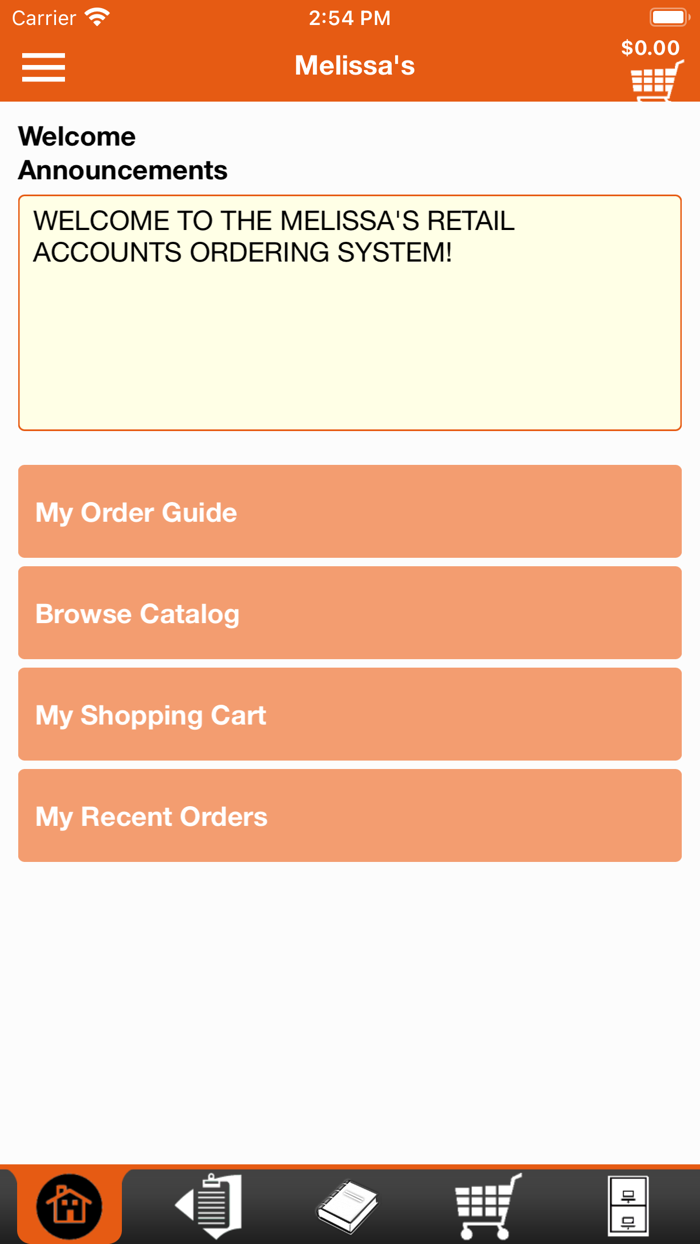The width and height of the screenshot is (700, 1244).
Task: Open My Shopping Cart
Action: 349,714
